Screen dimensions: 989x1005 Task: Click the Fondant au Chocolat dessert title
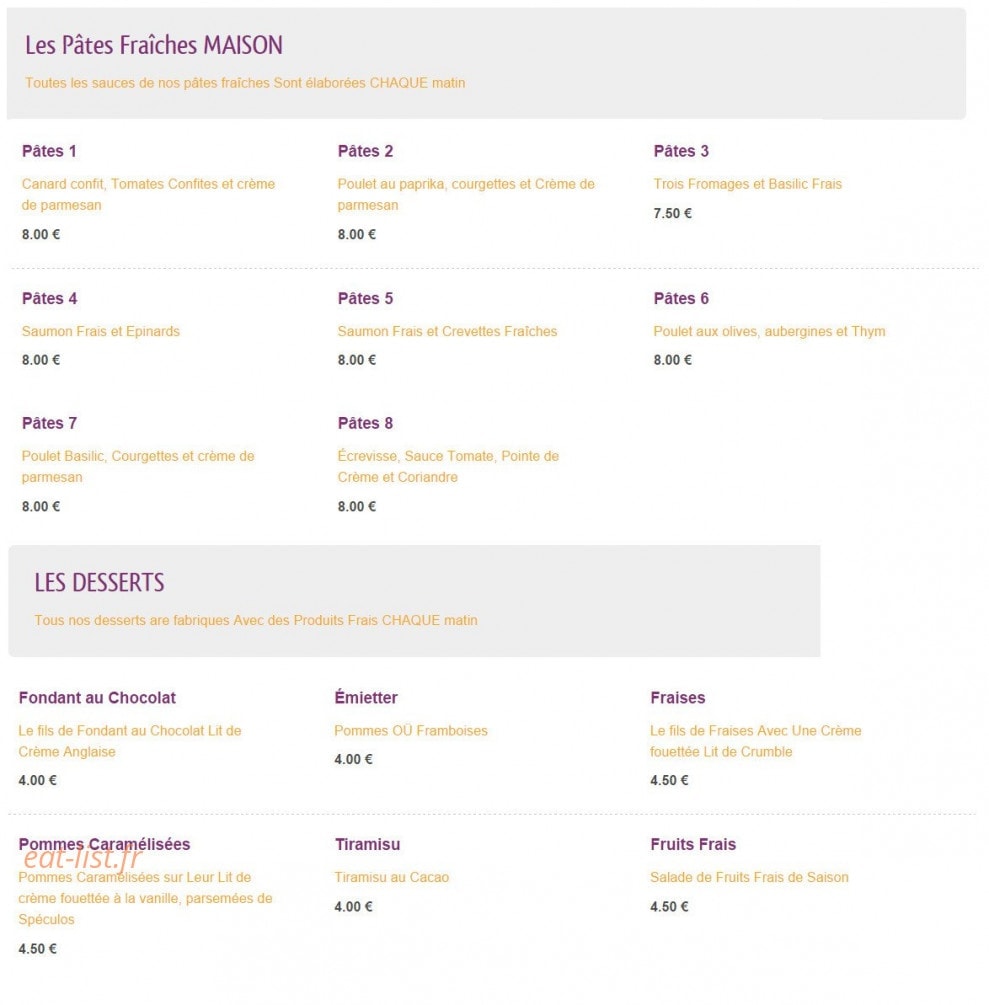(97, 698)
